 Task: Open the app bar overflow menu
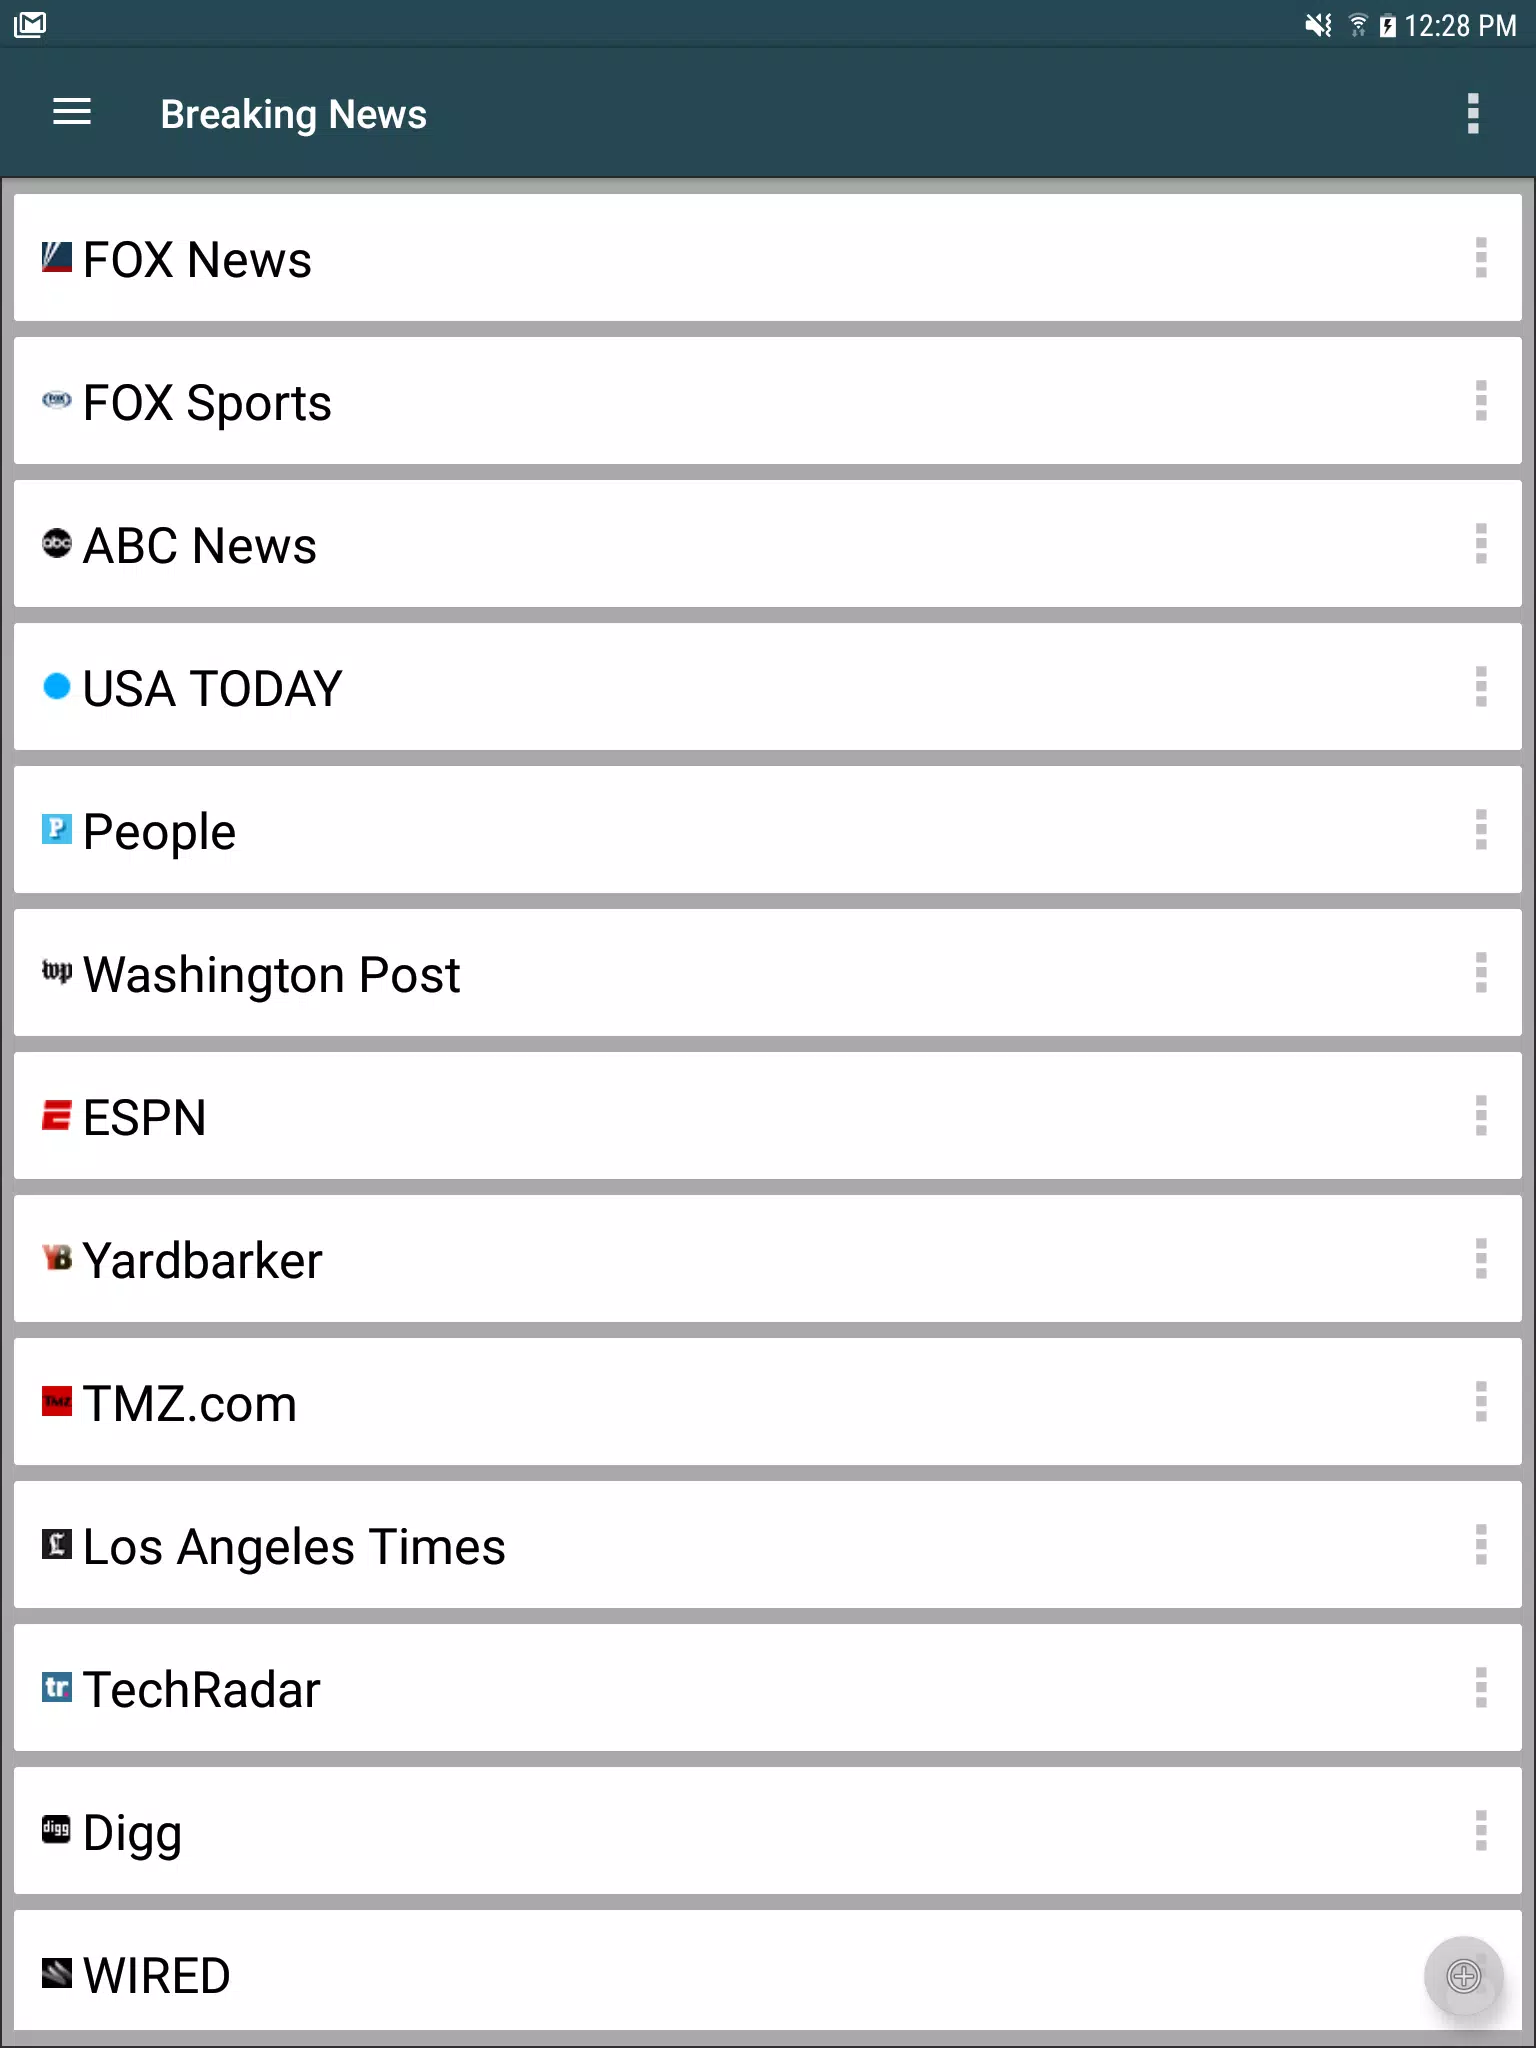pyautogui.click(x=1472, y=114)
